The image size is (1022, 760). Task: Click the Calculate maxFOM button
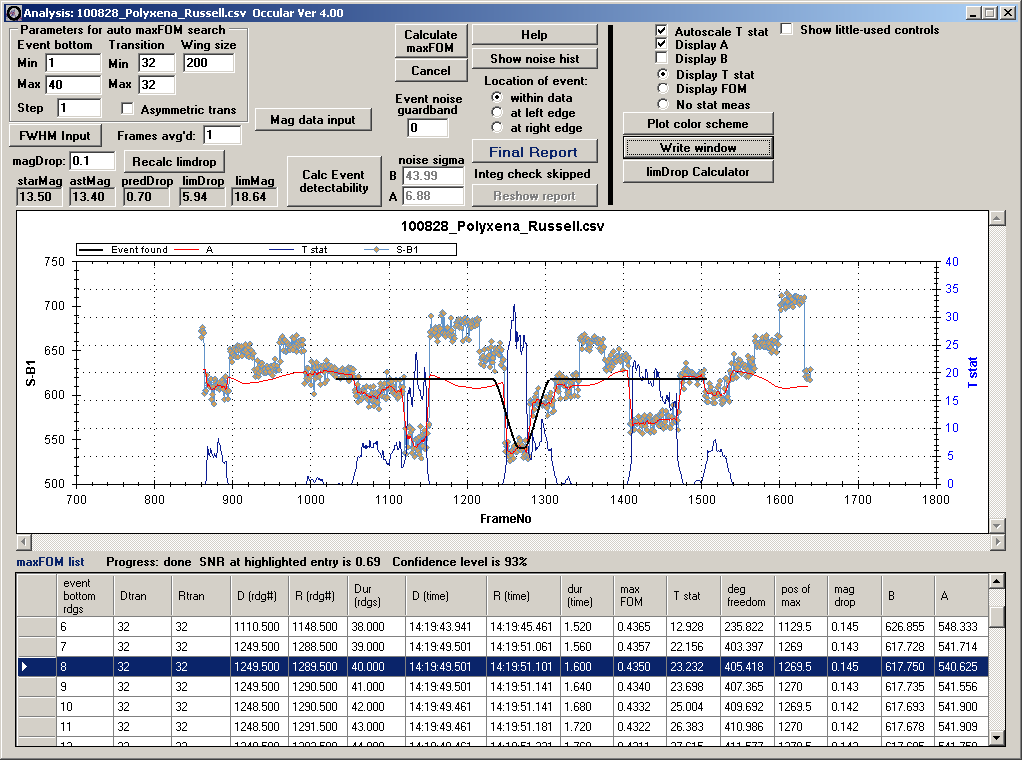coord(431,41)
